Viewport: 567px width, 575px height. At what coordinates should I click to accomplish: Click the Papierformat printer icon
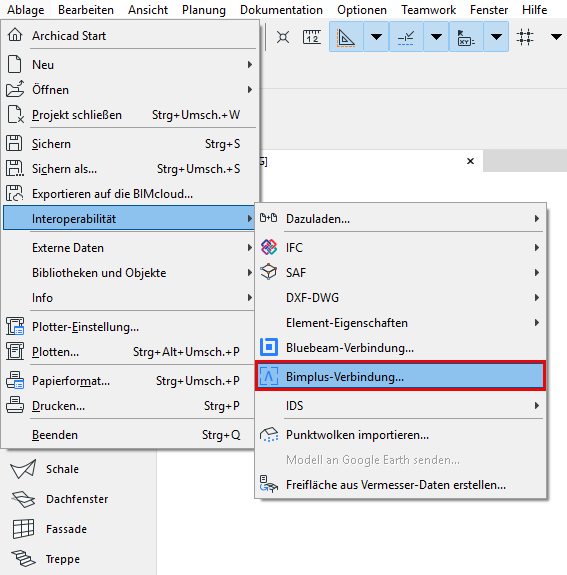[15, 380]
